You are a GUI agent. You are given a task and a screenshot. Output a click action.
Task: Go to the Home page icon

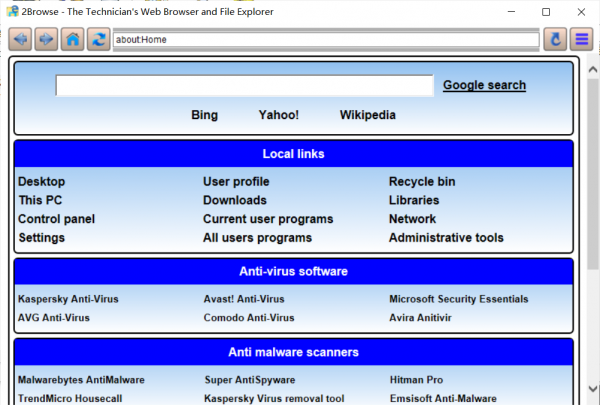(x=72, y=39)
